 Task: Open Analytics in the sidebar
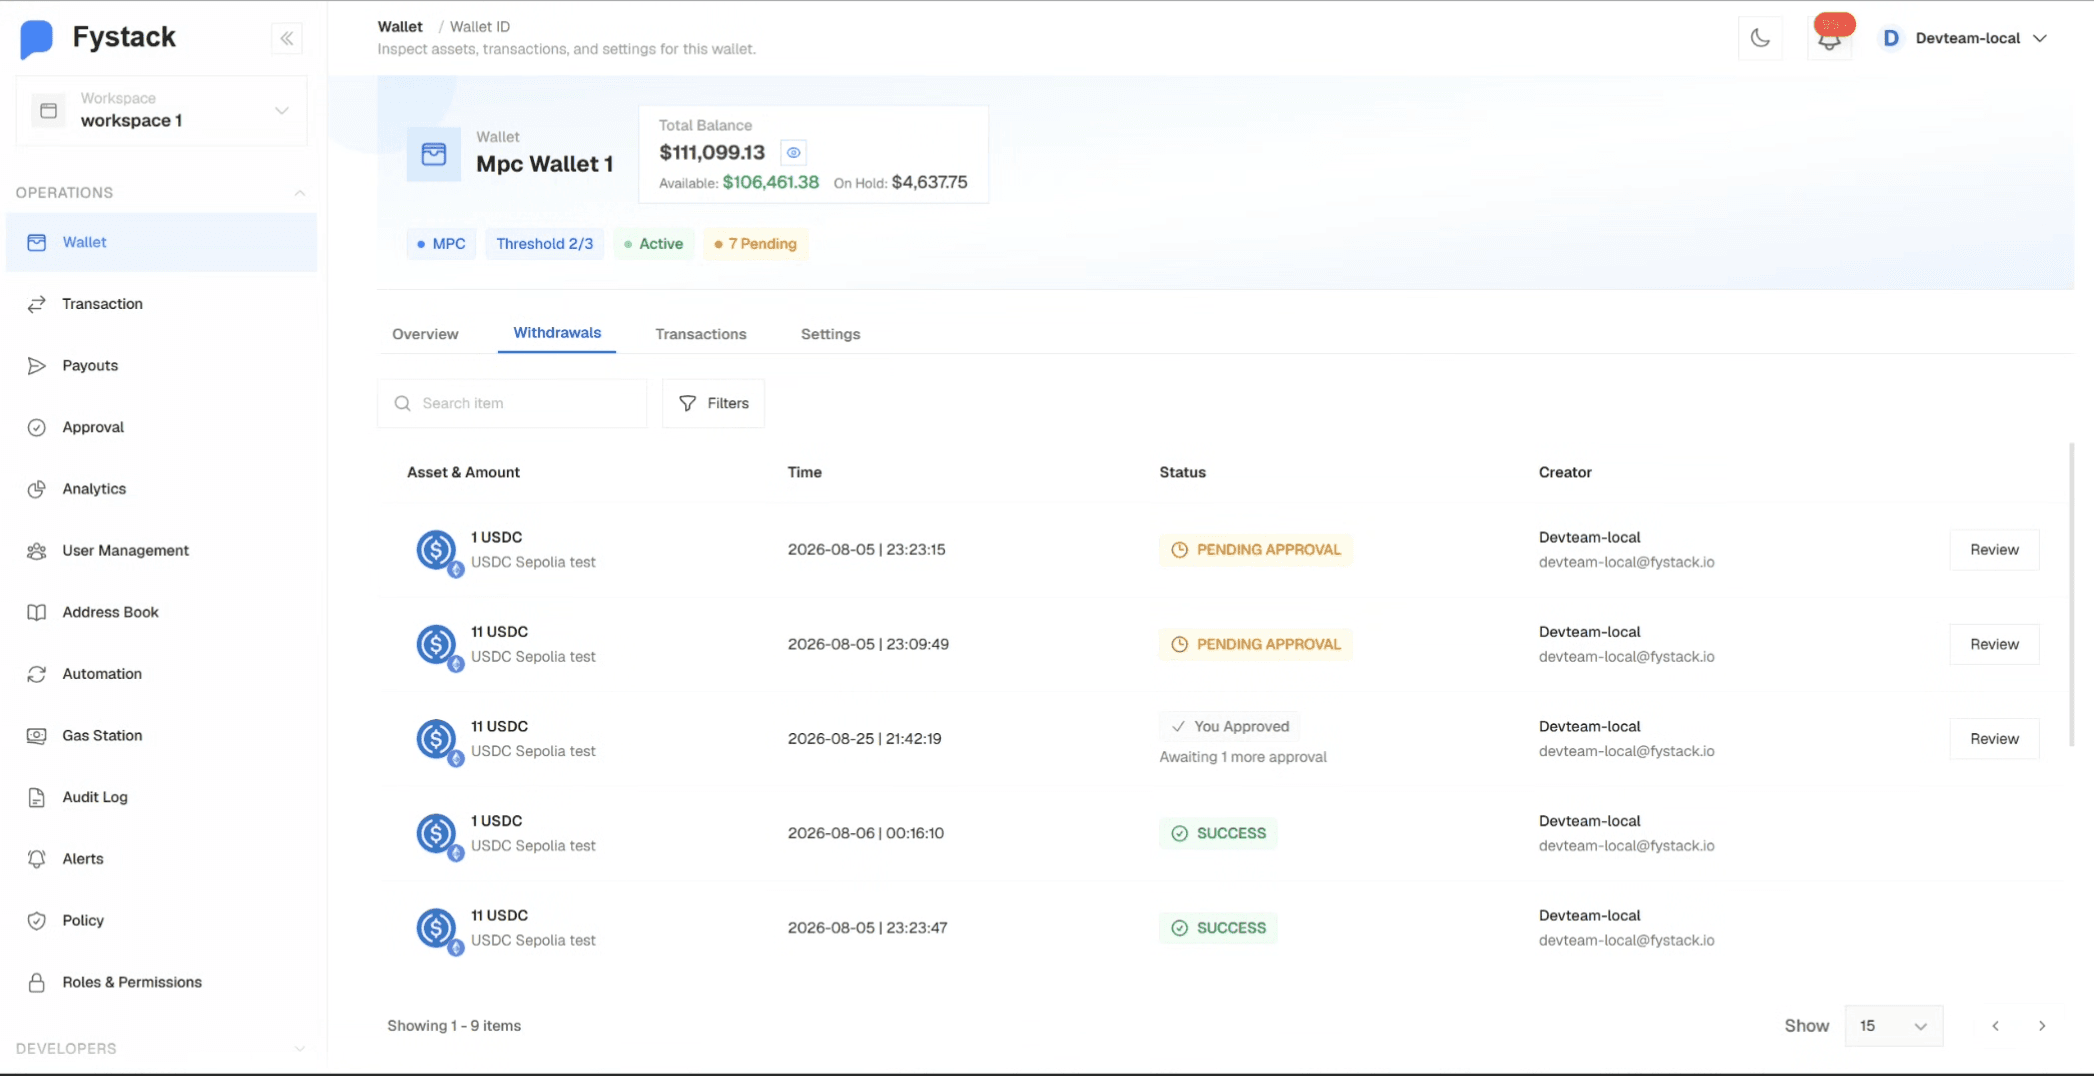(161, 489)
